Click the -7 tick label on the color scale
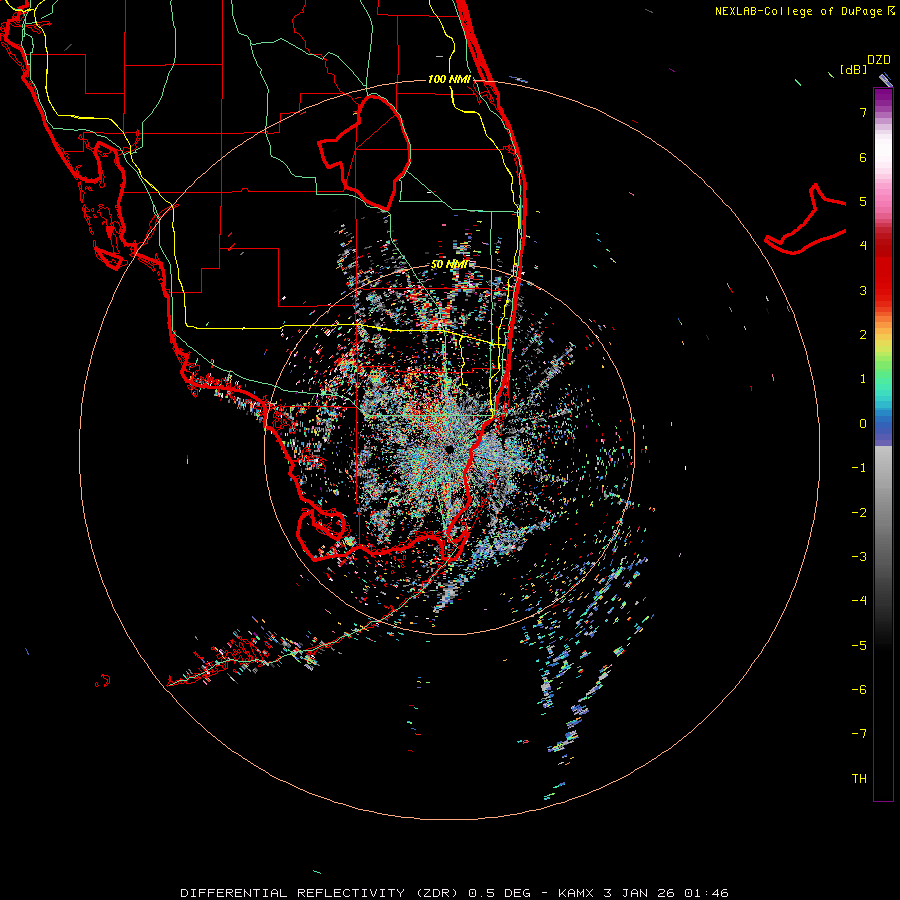Viewport: 900px width, 900px height. pos(859,734)
